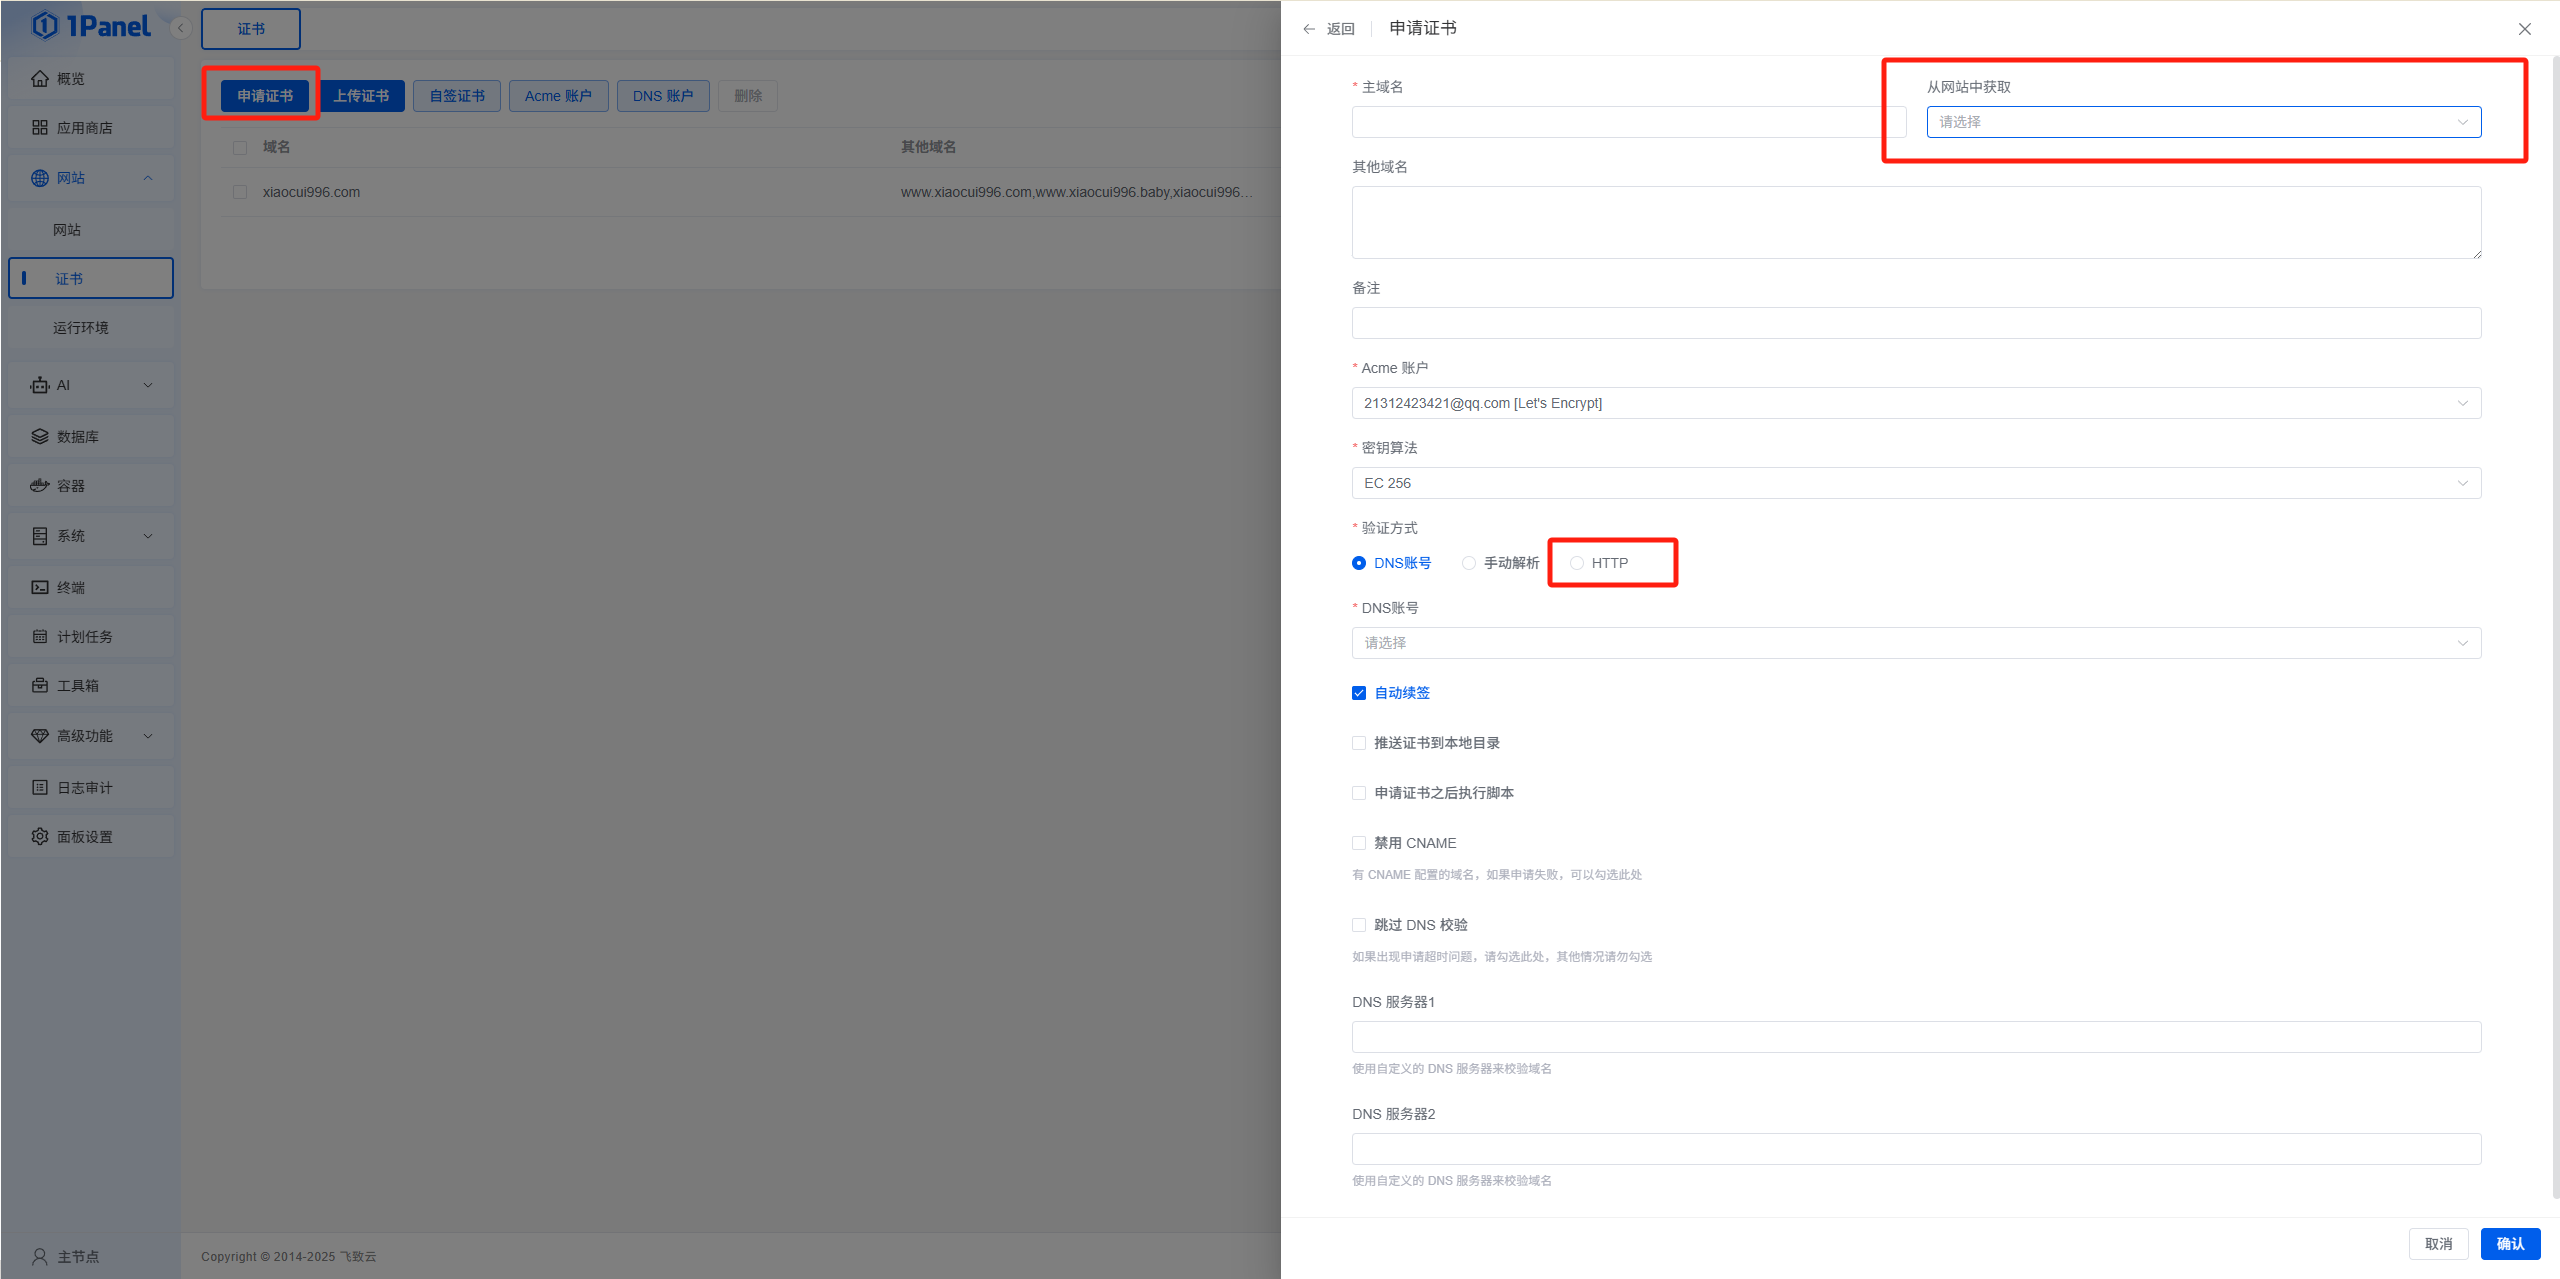This screenshot has height=1279, width=2560.
Task: Open 应用商店 via its grid icon
Action: pyautogui.click(x=40, y=128)
